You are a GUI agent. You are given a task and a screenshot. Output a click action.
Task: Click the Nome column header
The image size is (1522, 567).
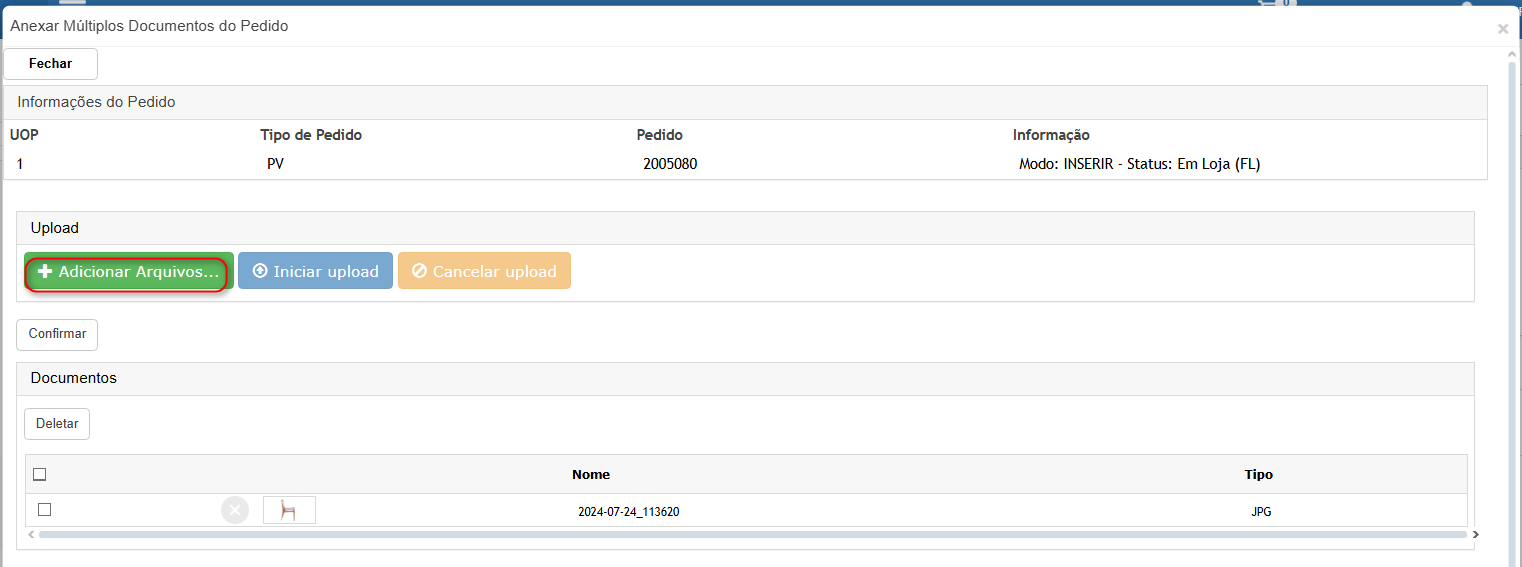point(591,475)
